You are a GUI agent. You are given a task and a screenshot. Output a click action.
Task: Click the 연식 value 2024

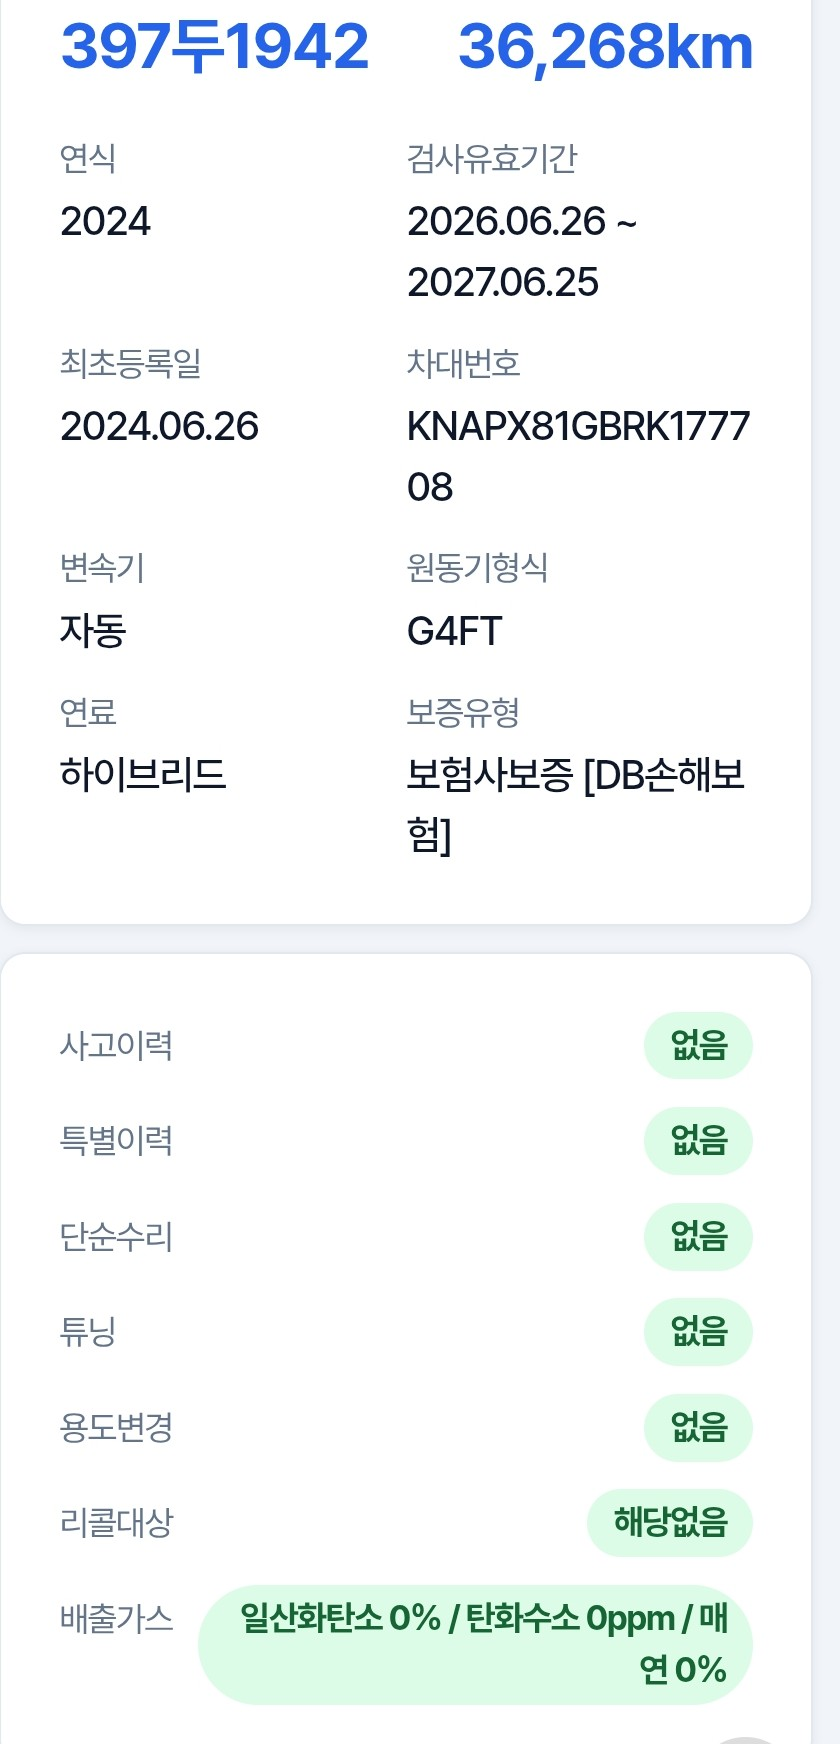click(105, 221)
